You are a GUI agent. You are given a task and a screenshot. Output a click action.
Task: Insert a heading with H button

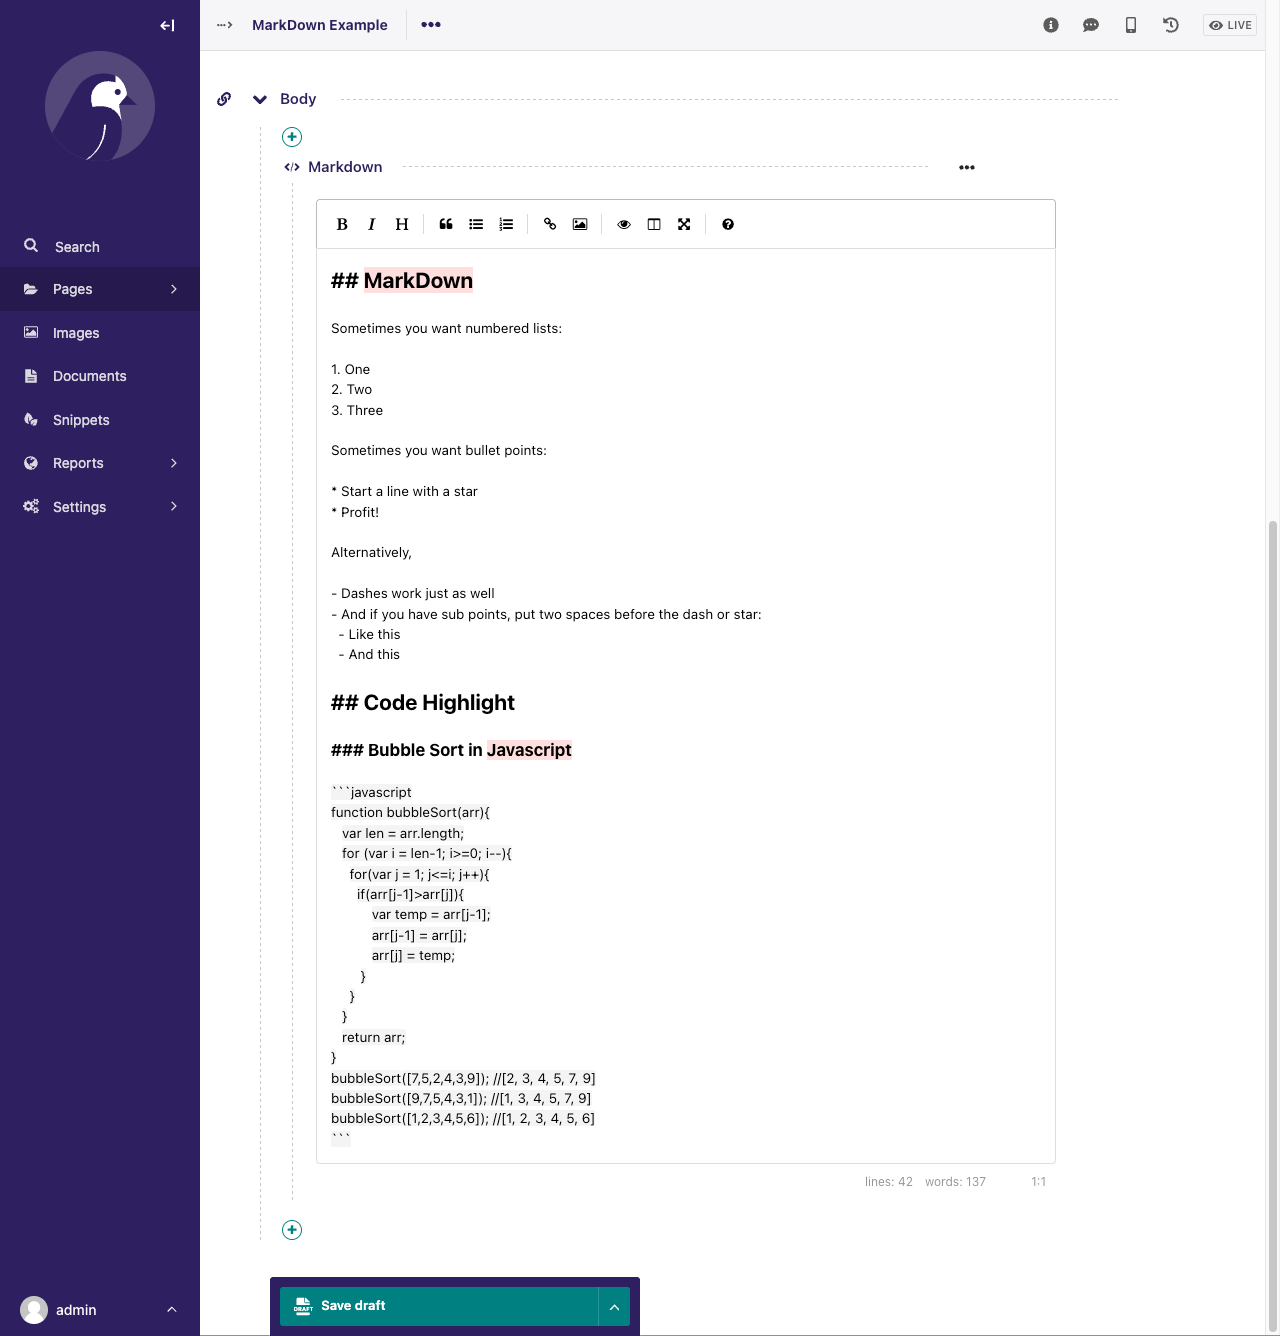(x=402, y=224)
